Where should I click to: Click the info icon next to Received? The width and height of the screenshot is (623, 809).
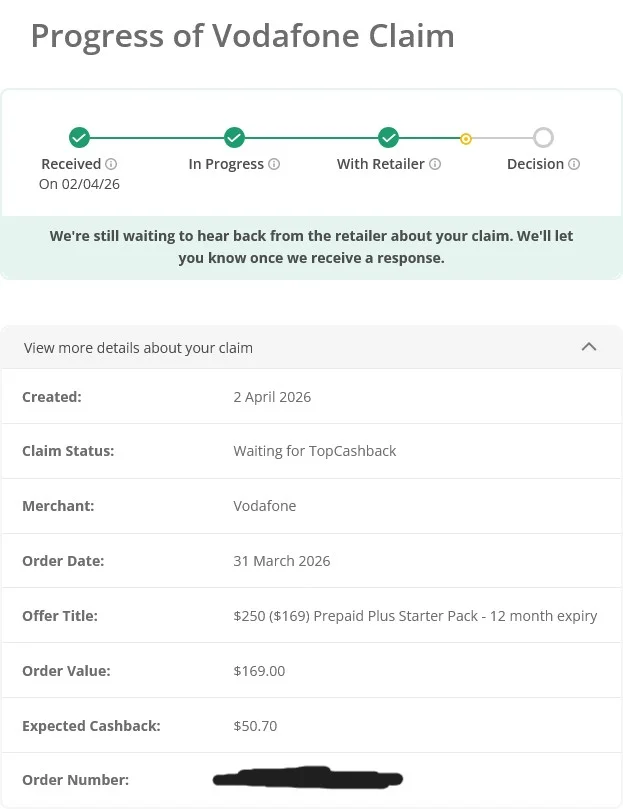click(111, 164)
